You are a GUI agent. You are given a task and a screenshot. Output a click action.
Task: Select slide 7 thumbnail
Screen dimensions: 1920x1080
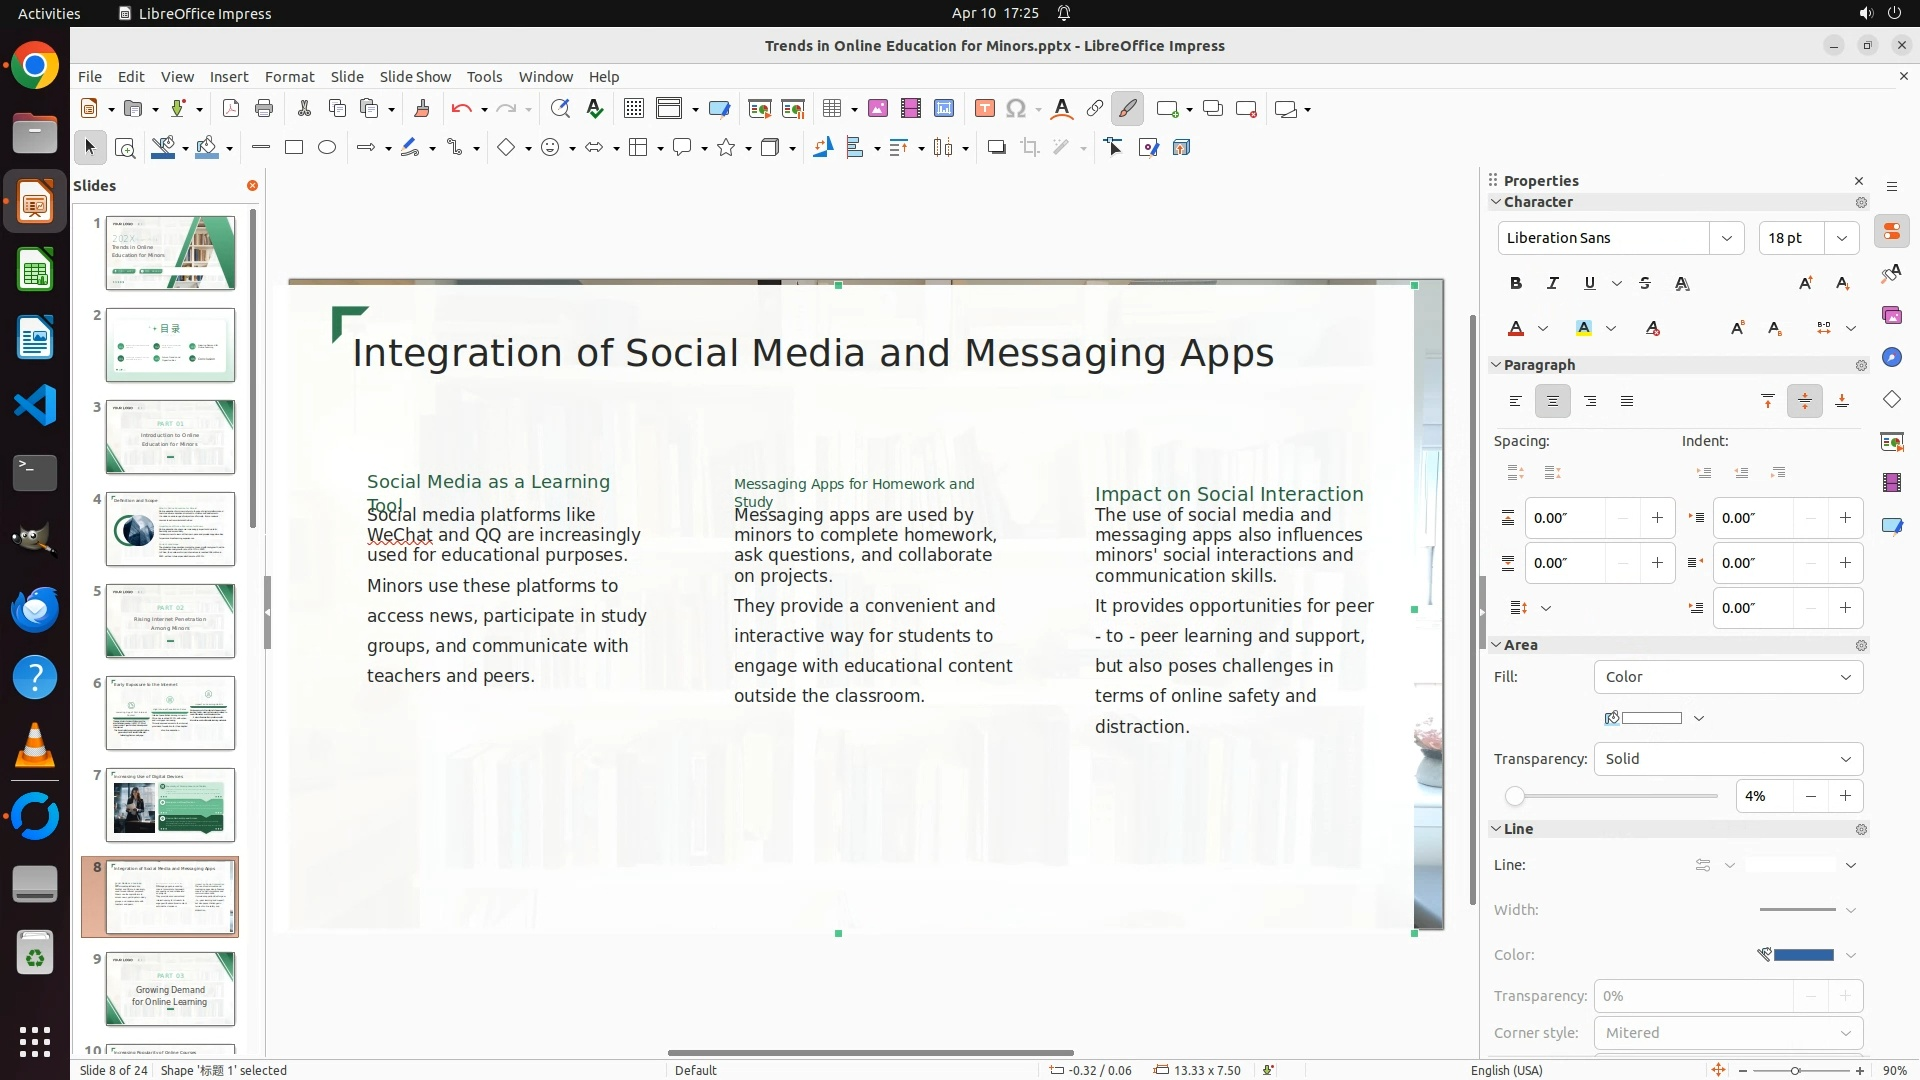point(170,805)
